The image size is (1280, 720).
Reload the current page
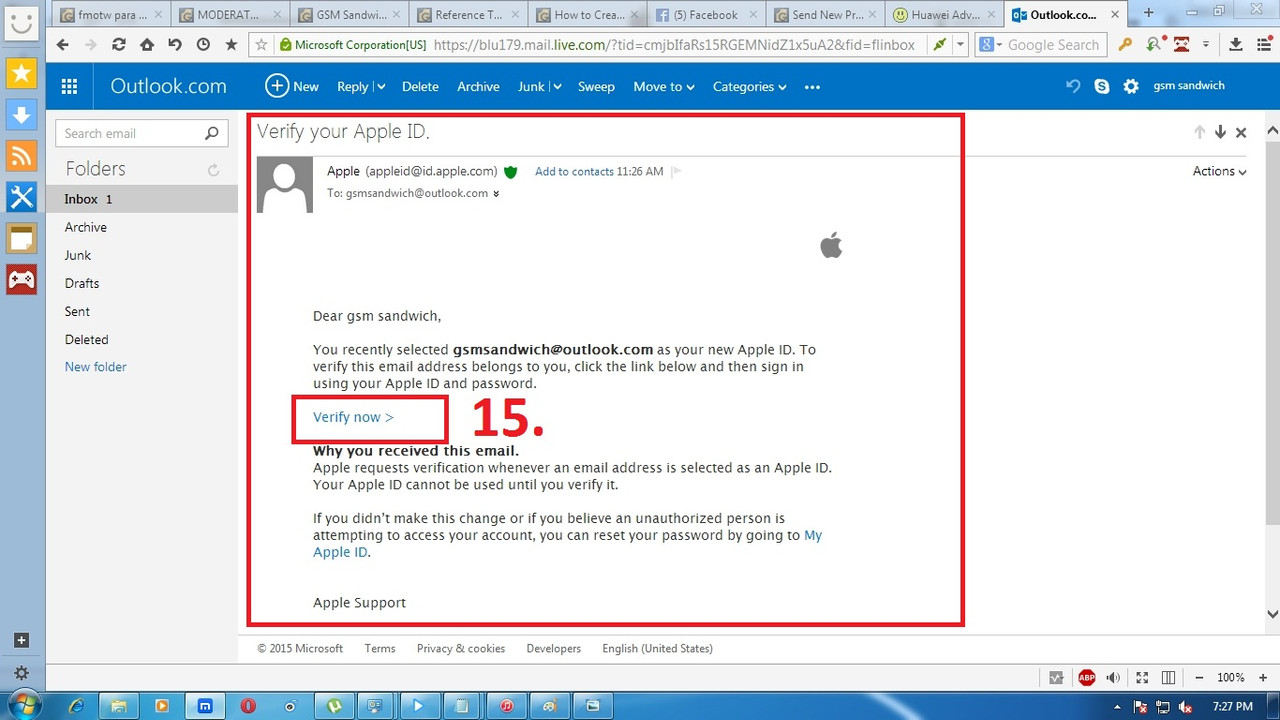click(118, 45)
